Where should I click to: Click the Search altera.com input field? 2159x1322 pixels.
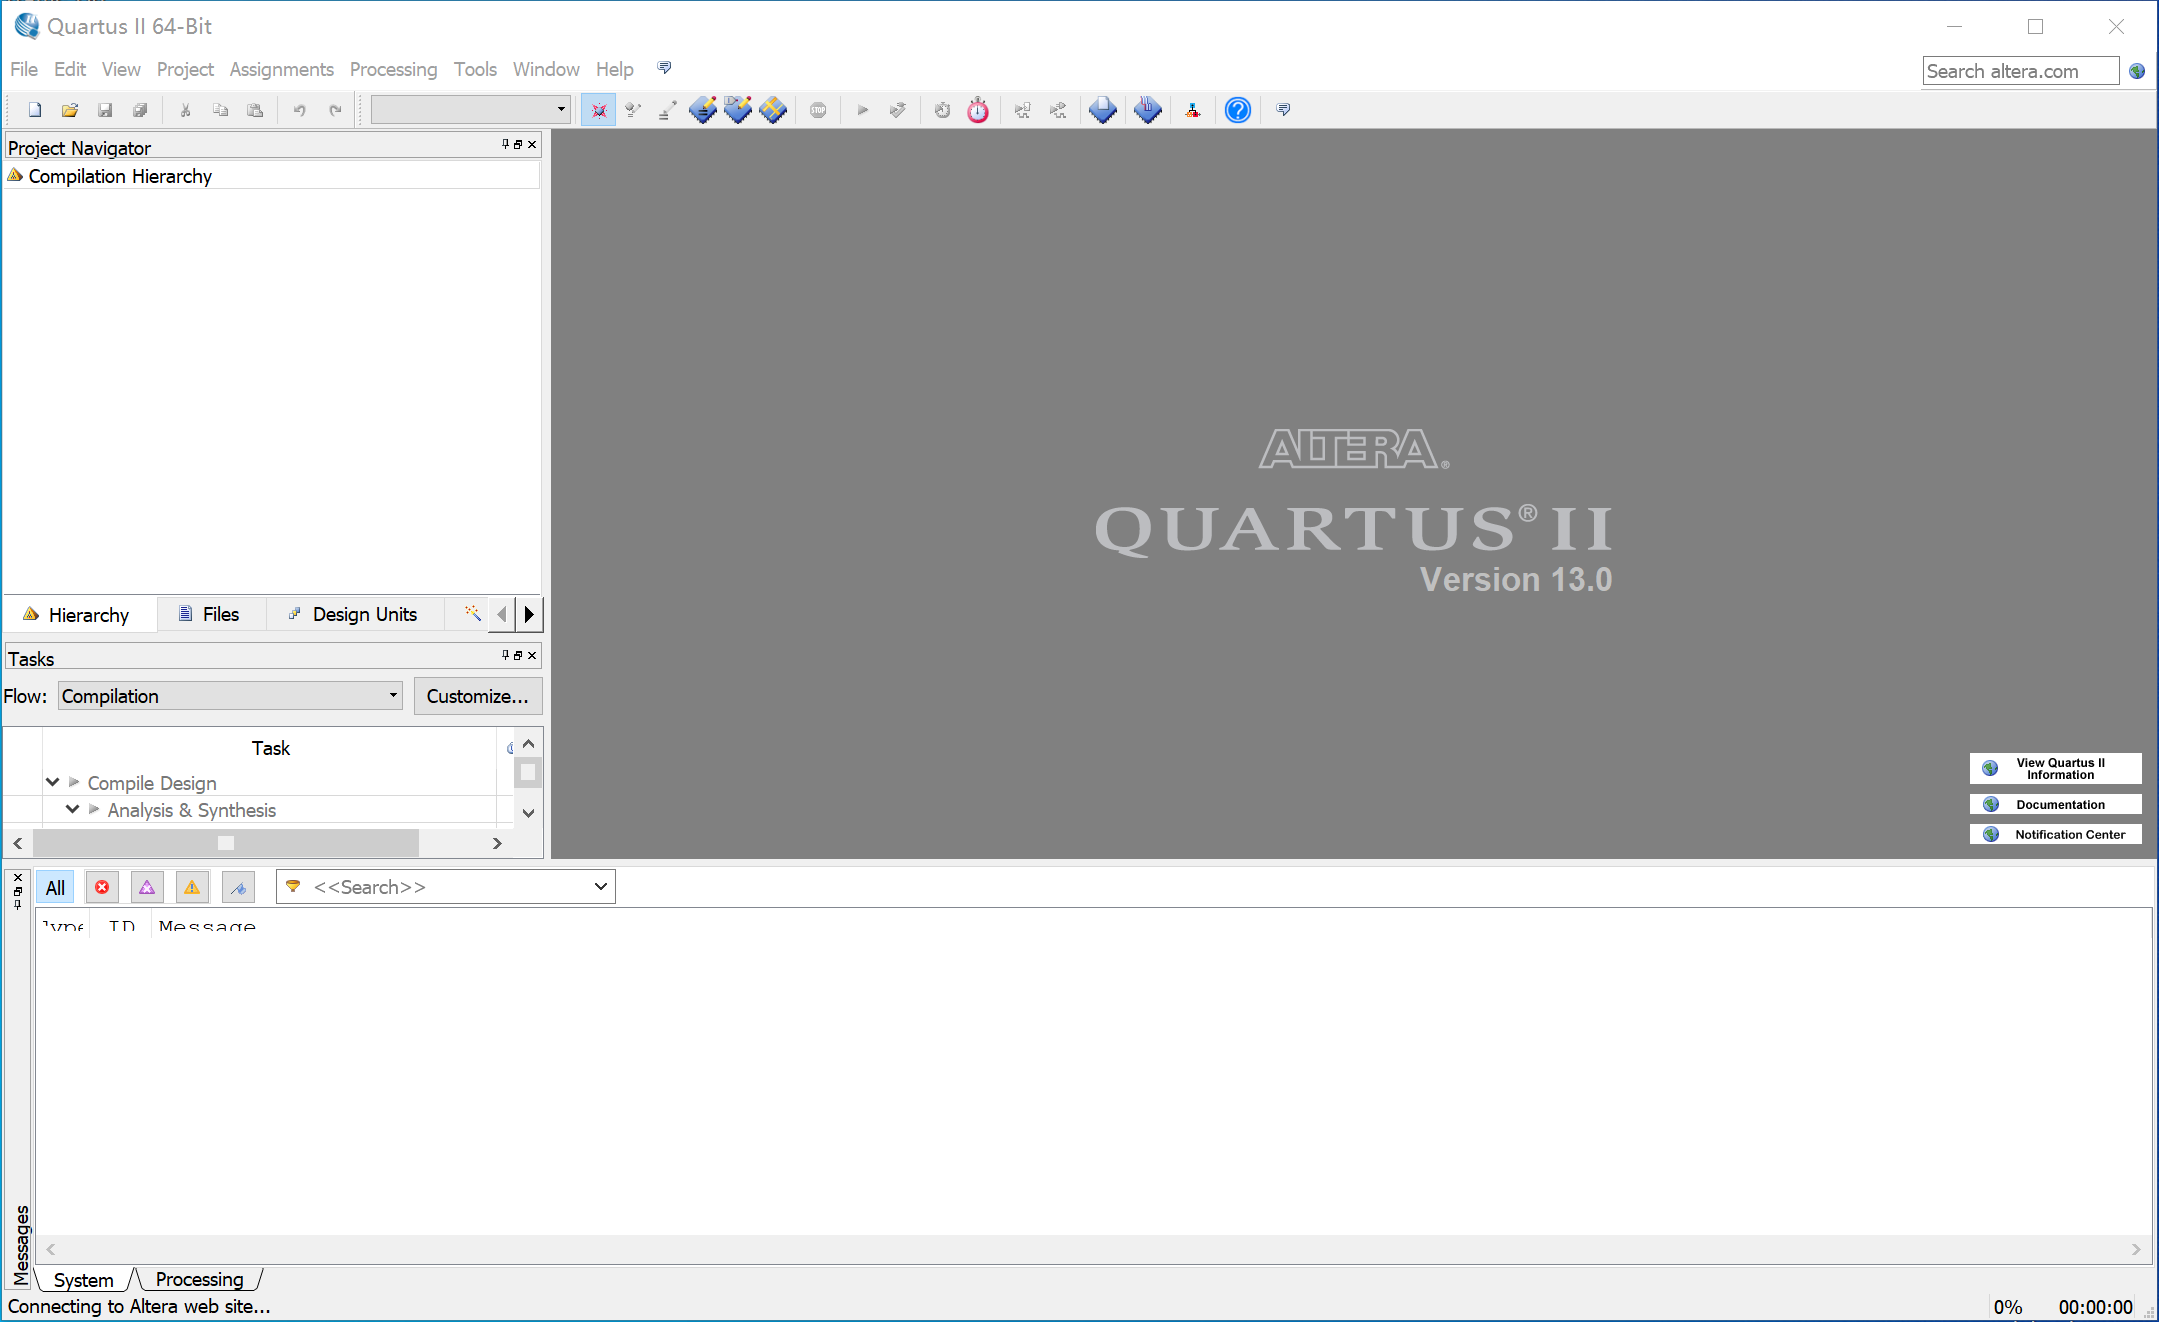click(x=2019, y=71)
